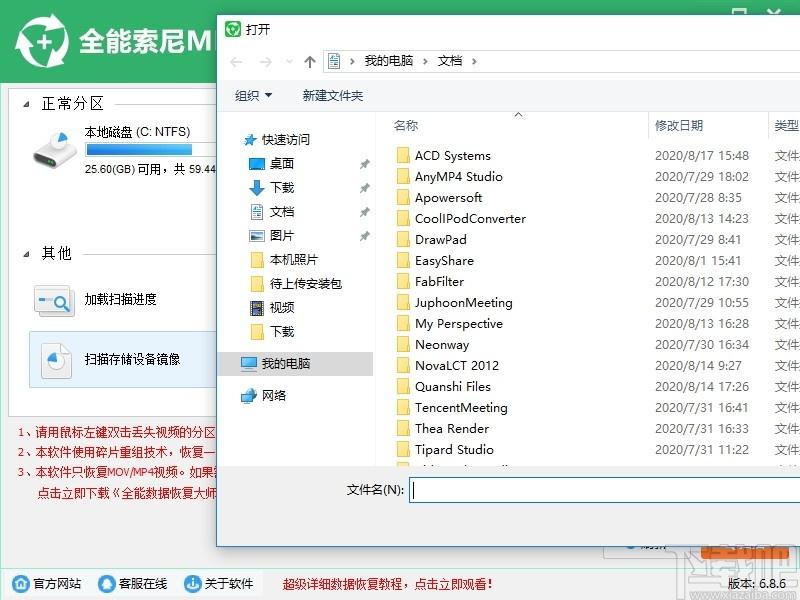800x600 pixels.
Task: Go up one folder level with the up arrow
Action: (310, 62)
